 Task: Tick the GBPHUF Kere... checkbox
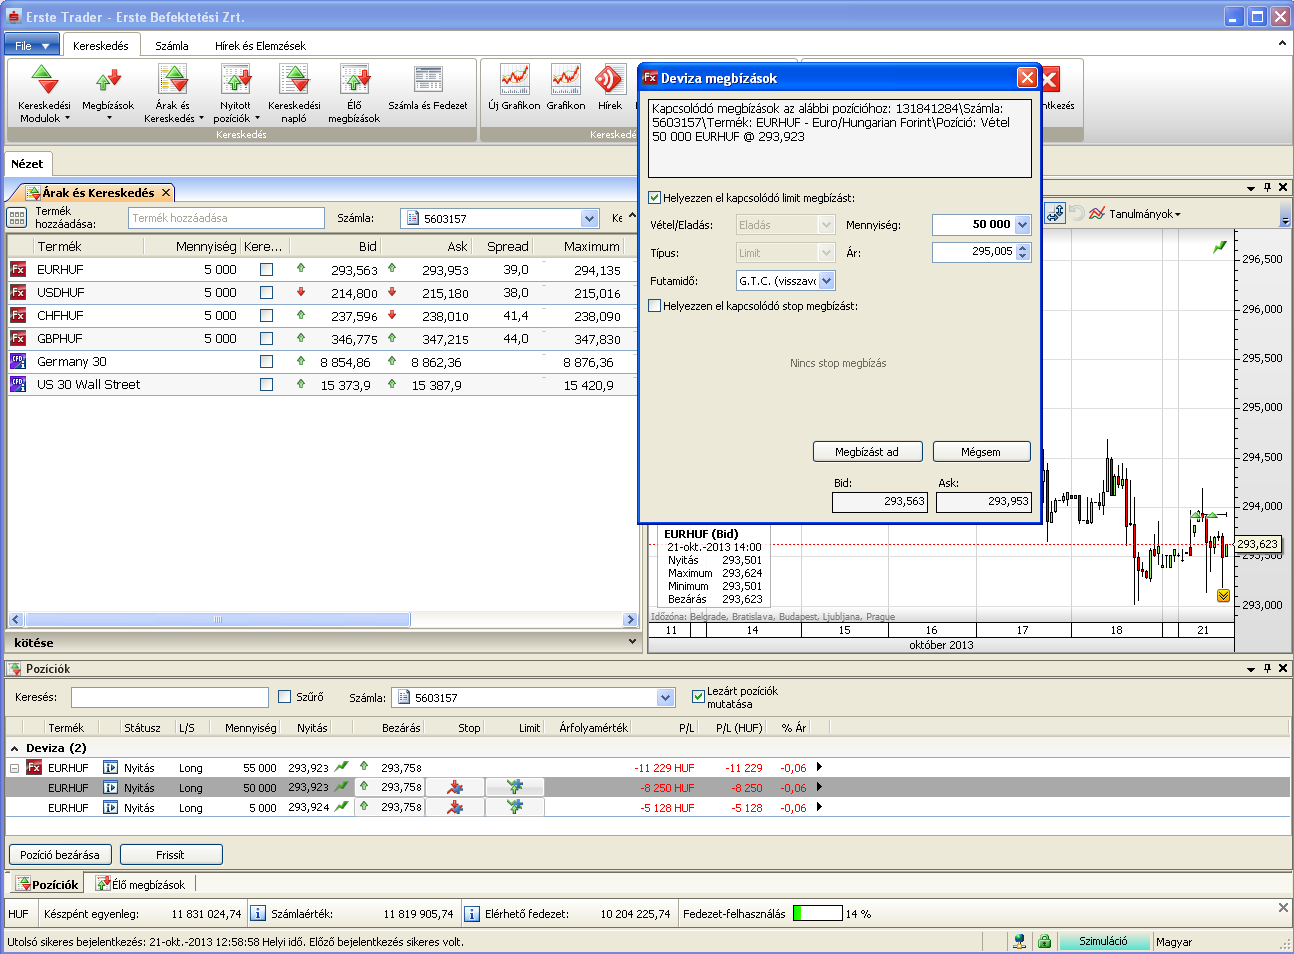[266, 338]
